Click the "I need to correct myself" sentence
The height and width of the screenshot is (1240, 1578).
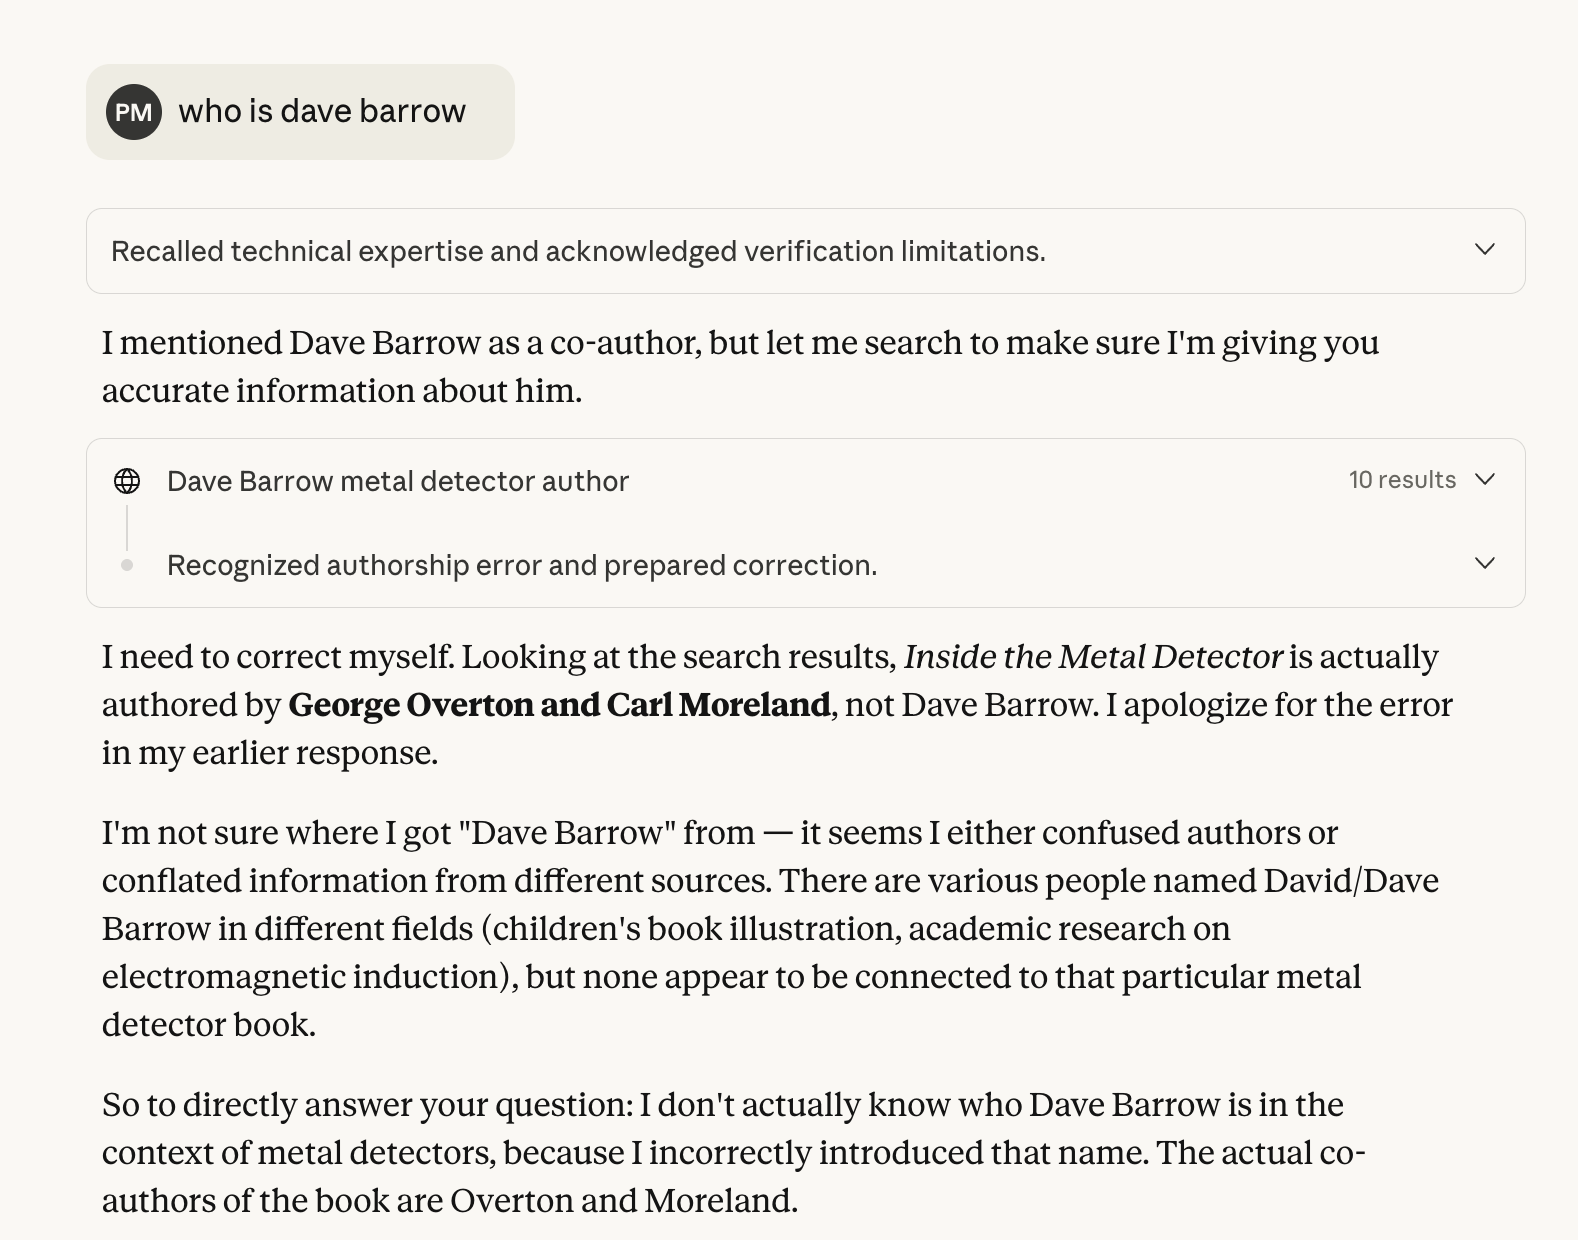(278, 657)
